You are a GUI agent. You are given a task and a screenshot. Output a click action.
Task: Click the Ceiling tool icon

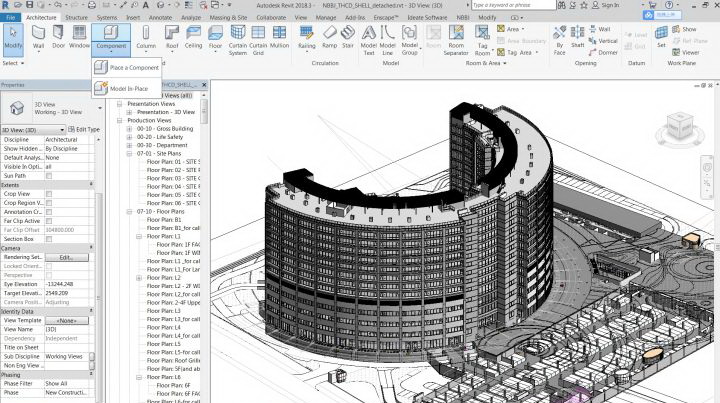click(194, 36)
